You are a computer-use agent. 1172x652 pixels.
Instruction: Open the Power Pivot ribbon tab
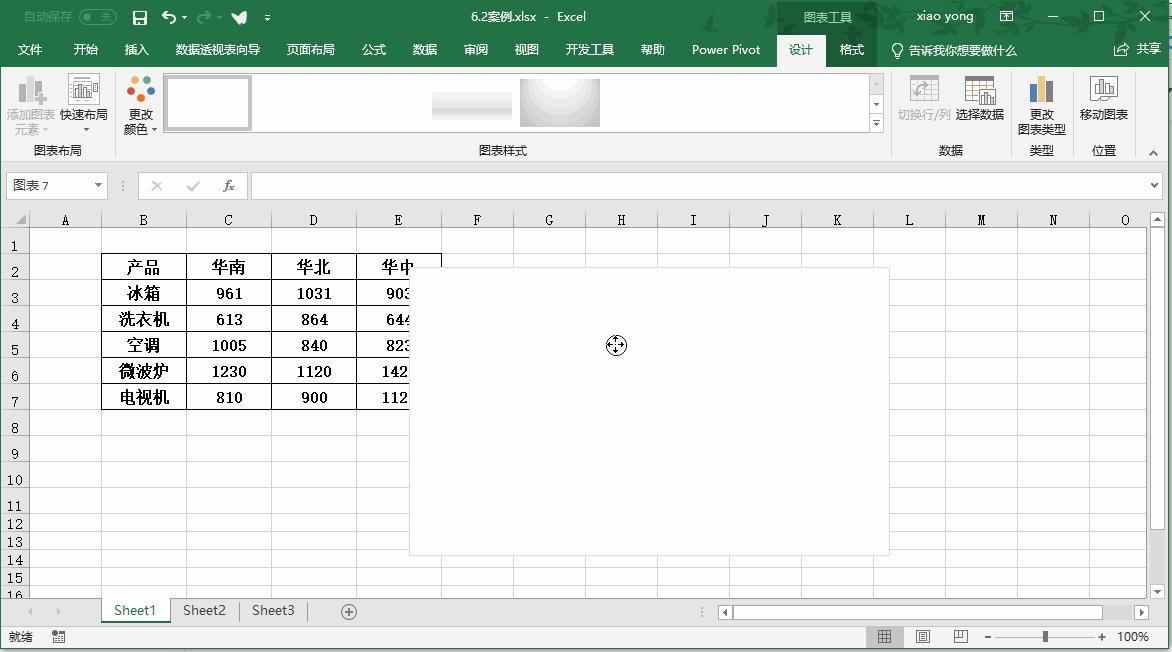pyautogui.click(x=725, y=48)
